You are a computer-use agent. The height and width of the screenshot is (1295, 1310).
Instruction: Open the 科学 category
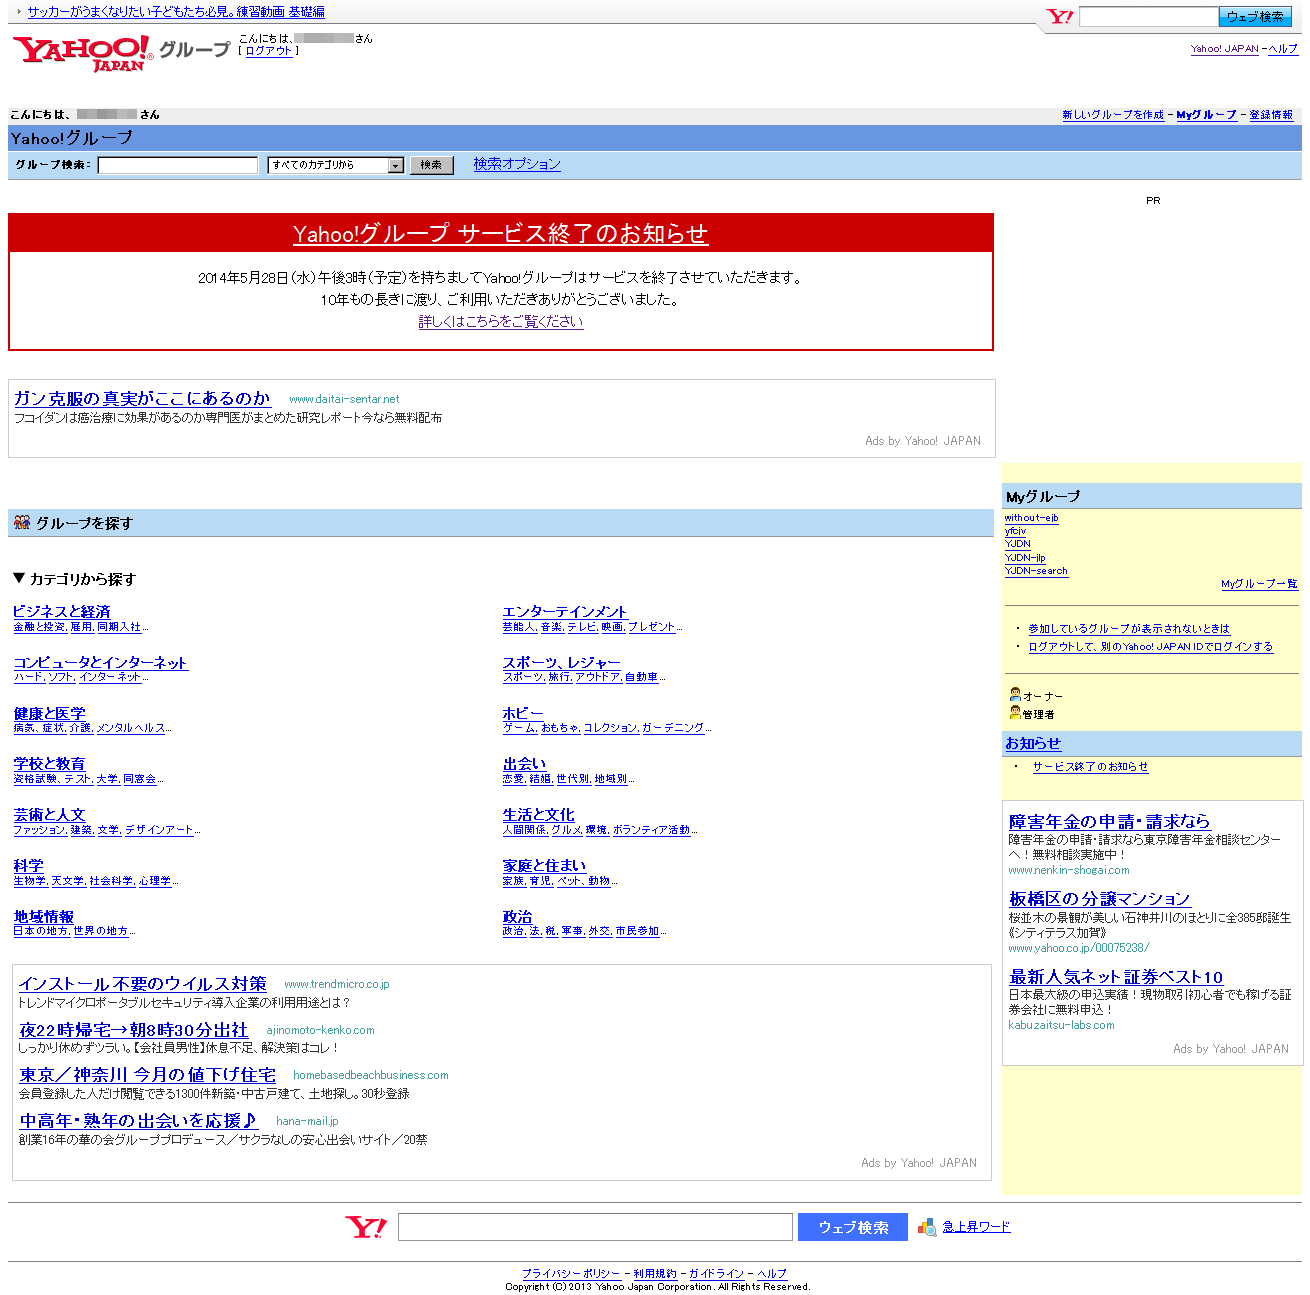point(28,866)
